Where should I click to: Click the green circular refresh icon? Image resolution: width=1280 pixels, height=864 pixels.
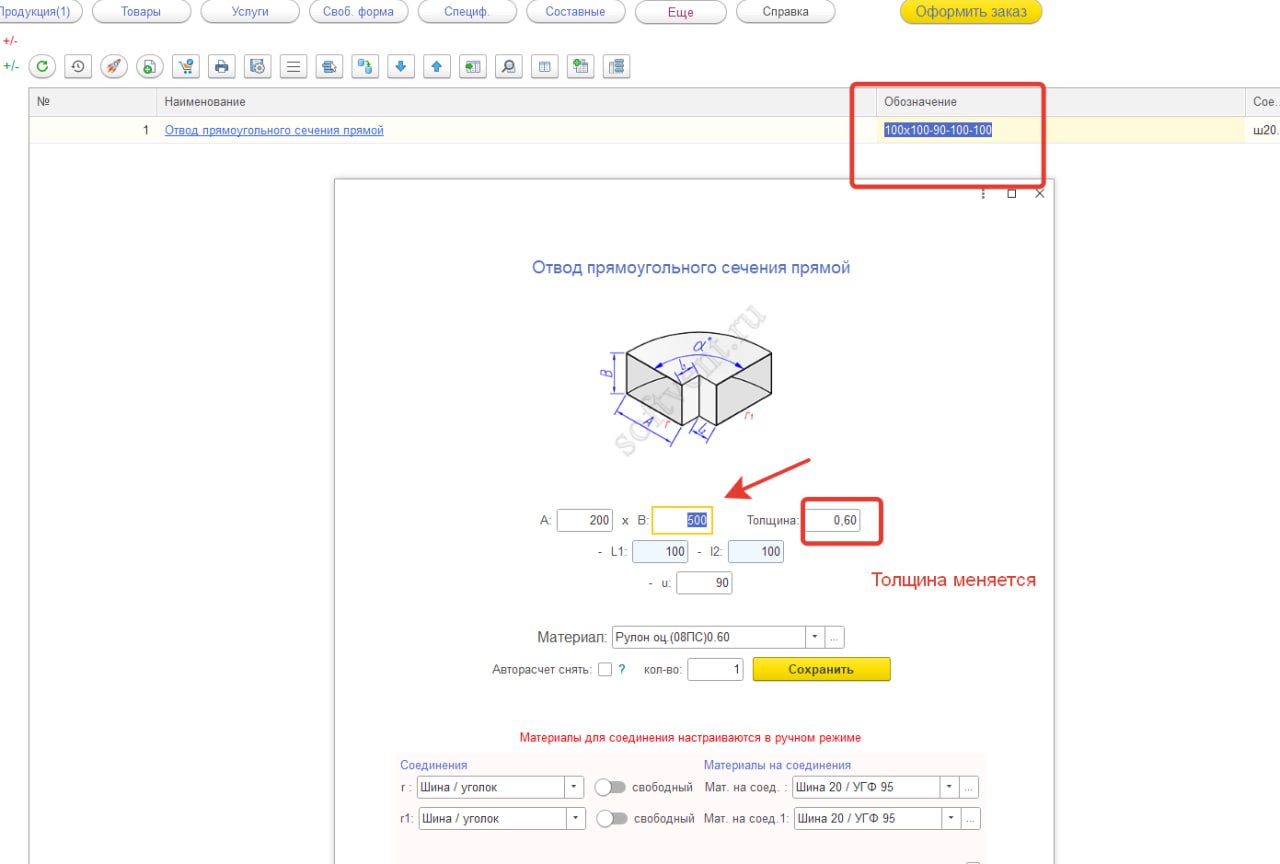click(x=42, y=67)
